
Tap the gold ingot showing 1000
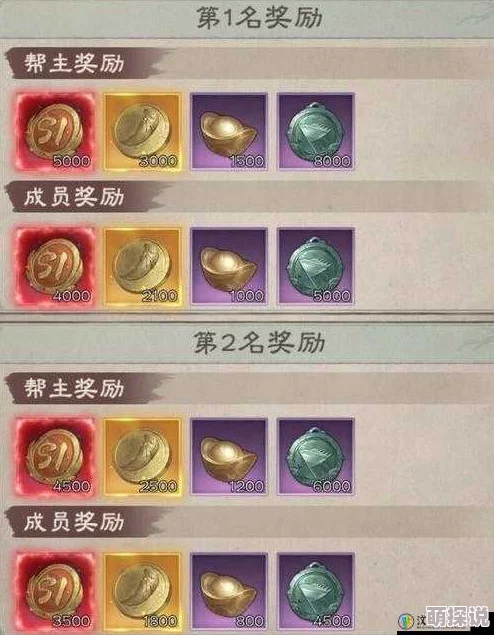click(x=229, y=266)
